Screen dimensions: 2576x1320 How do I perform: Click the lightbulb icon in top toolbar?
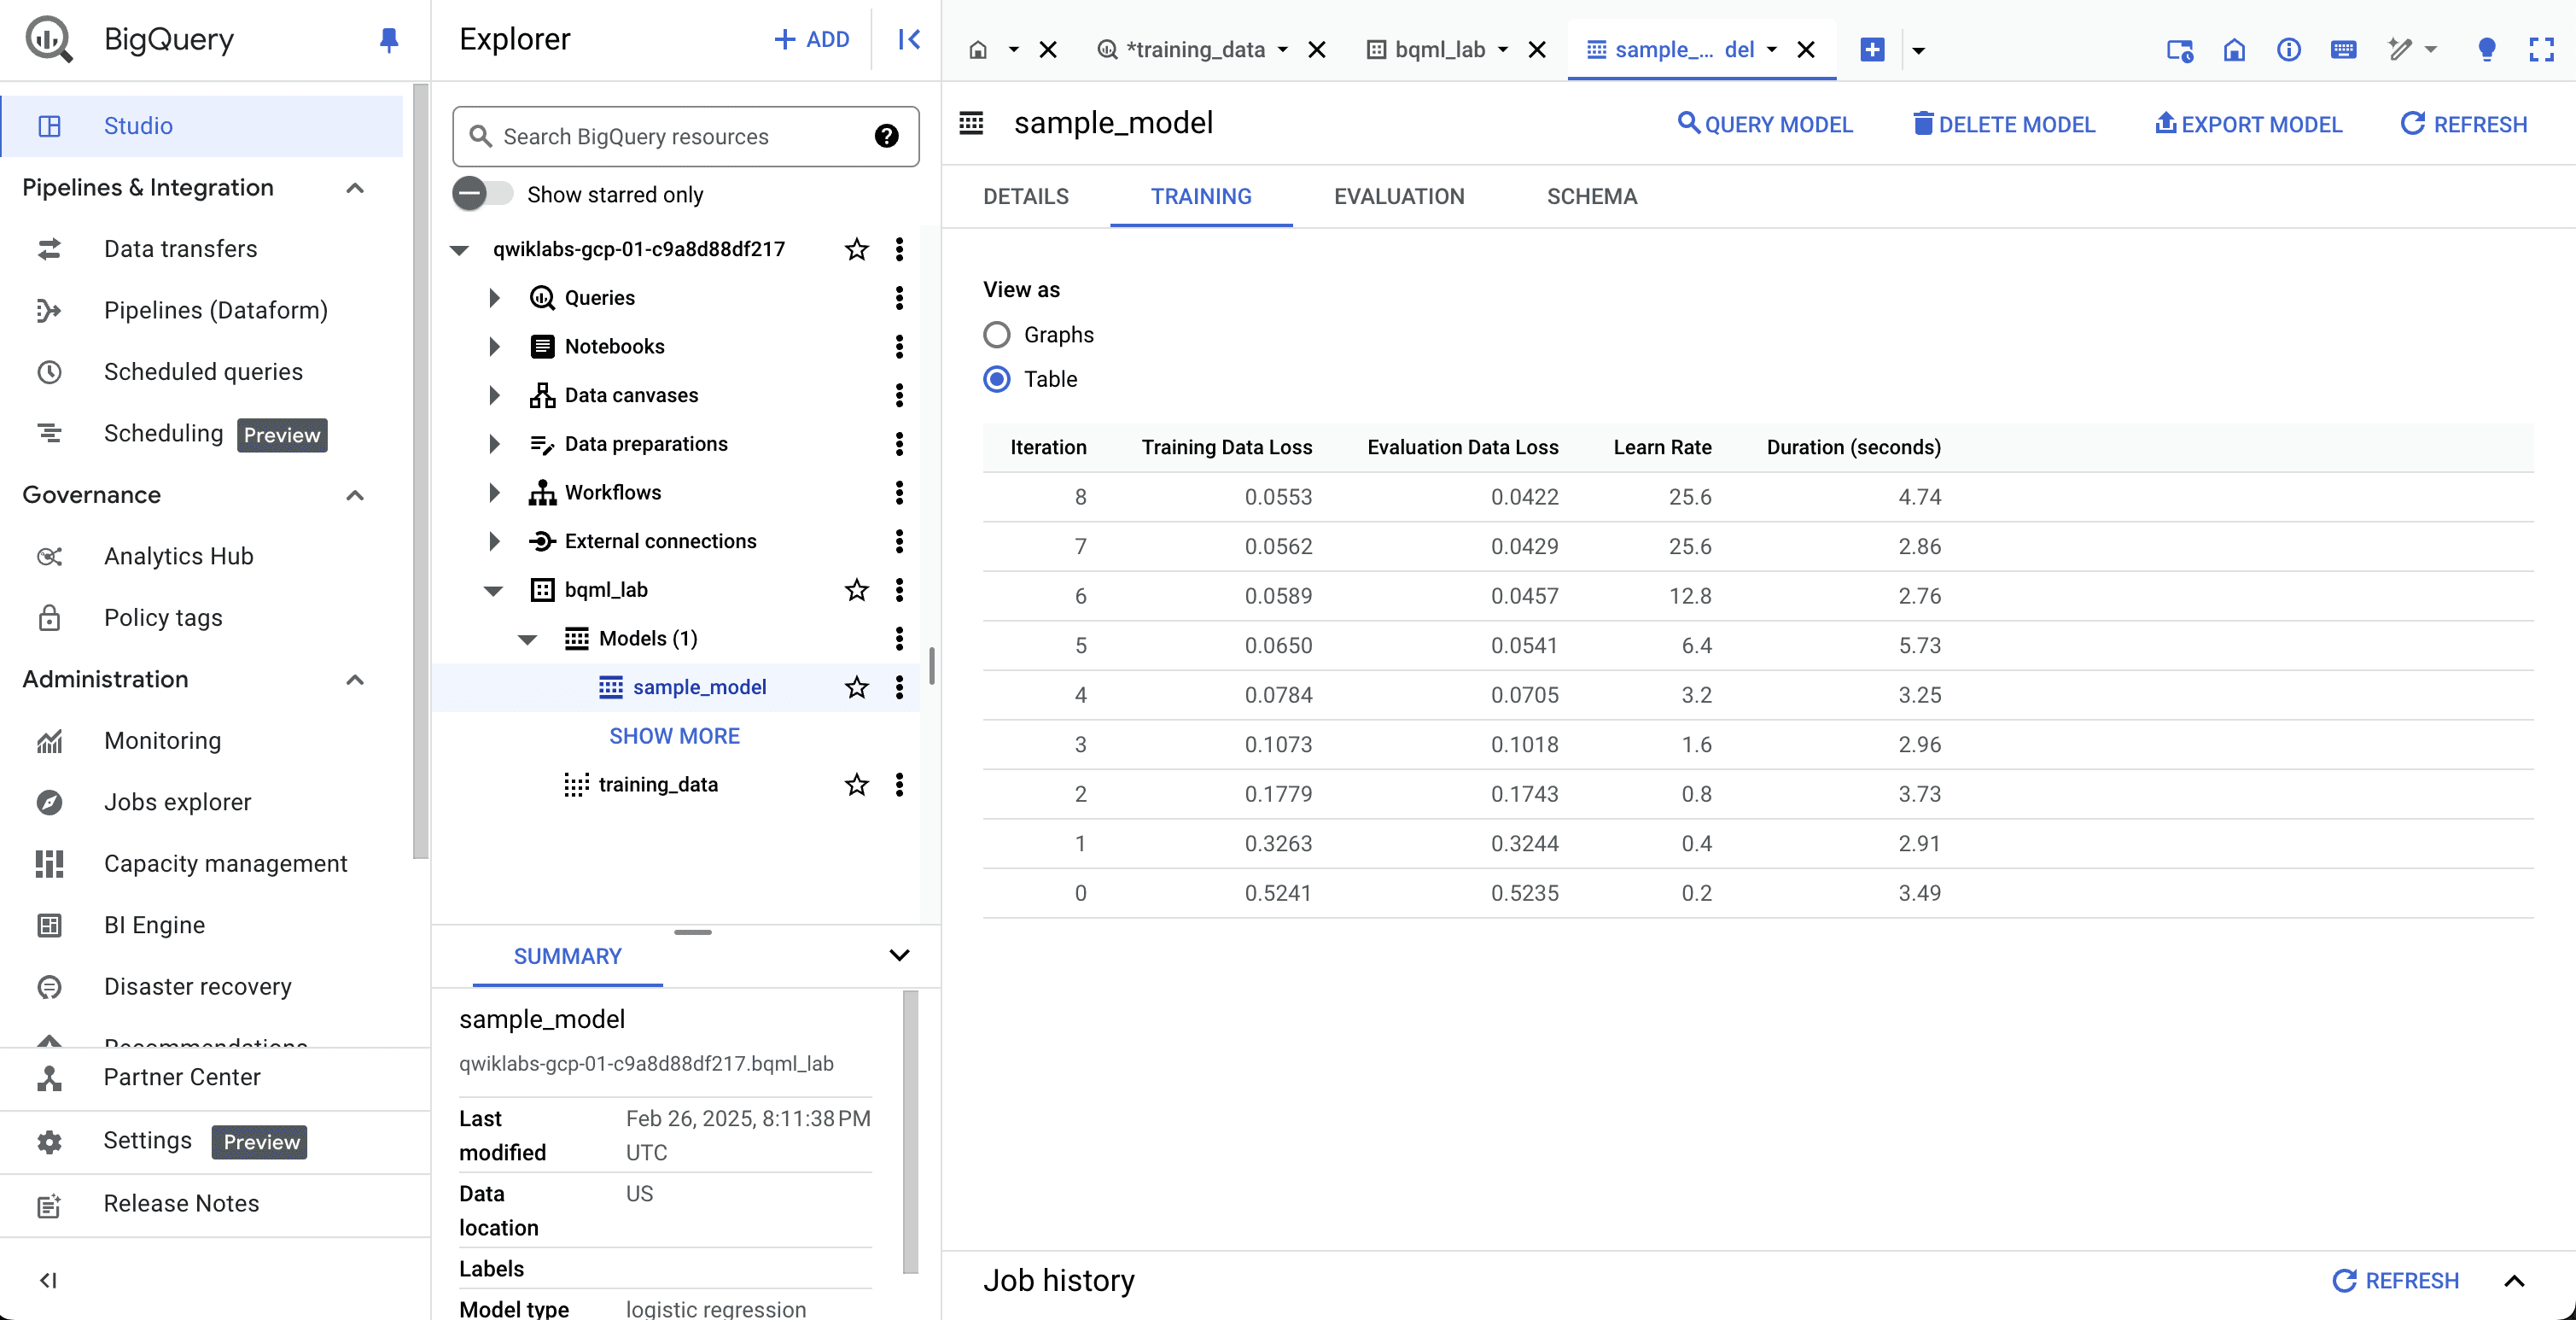point(2486,49)
